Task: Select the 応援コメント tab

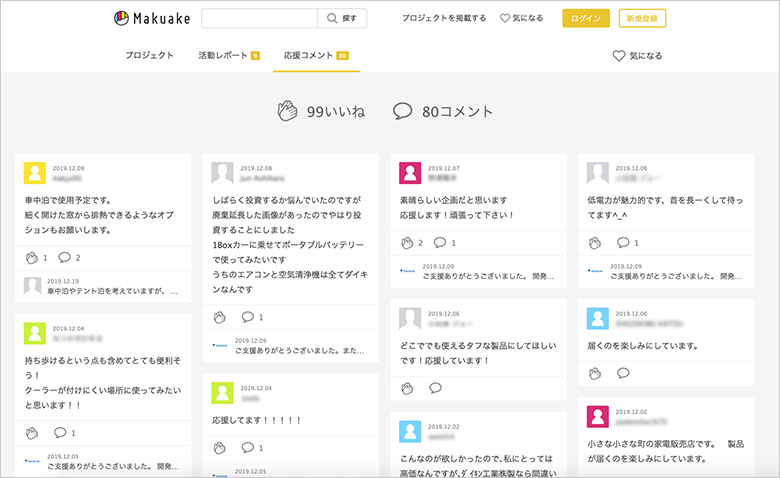Action: click(x=315, y=56)
